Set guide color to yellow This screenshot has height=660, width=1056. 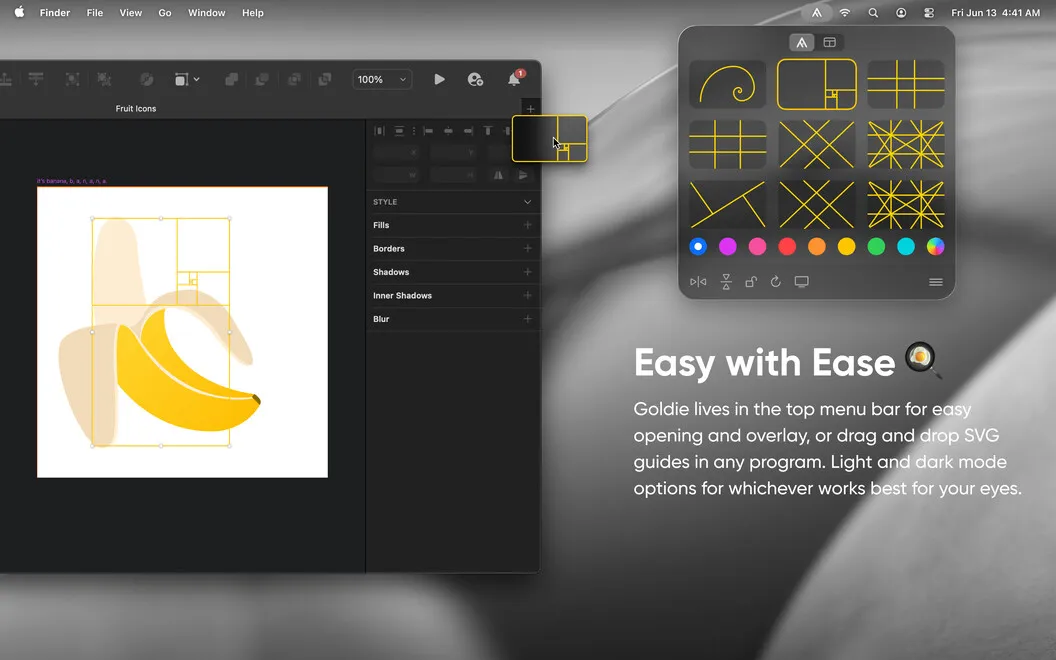click(846, 246)
